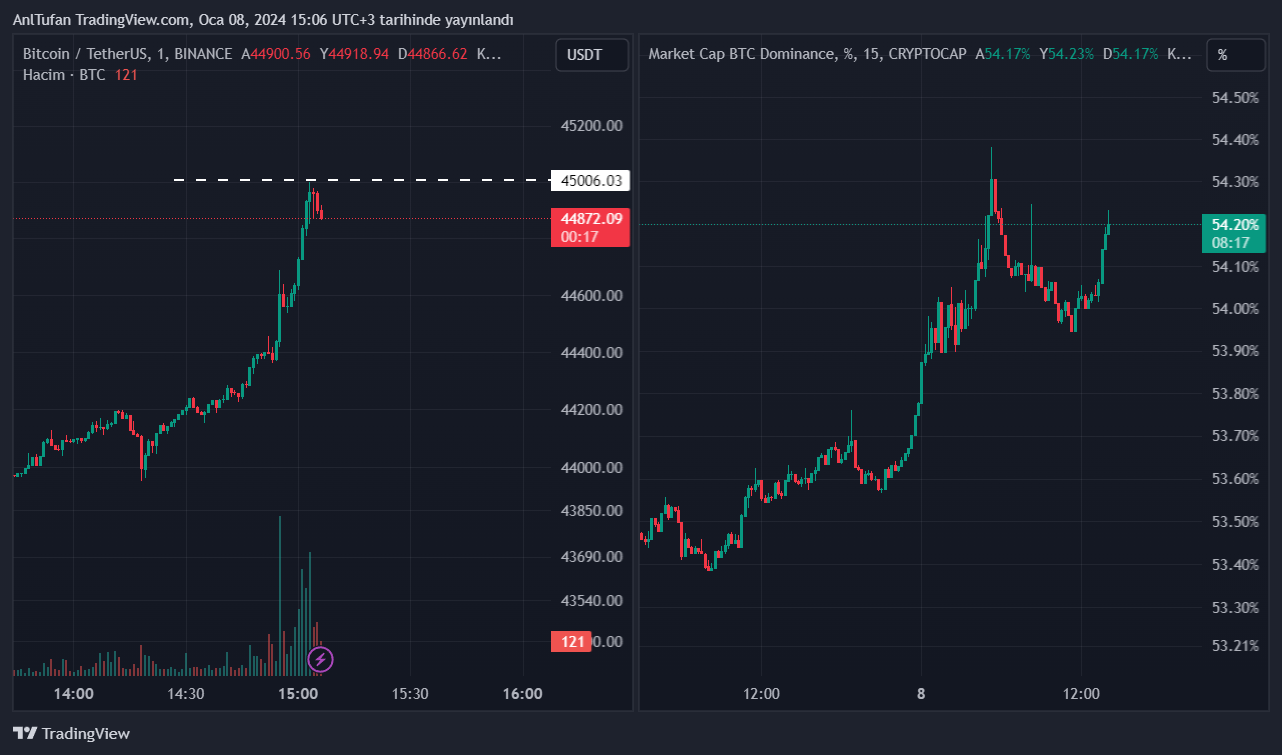The width and height of the screenshot is (1282, 755).
Task: Select the white dashed horizontal line
Action: coord(360,180)
